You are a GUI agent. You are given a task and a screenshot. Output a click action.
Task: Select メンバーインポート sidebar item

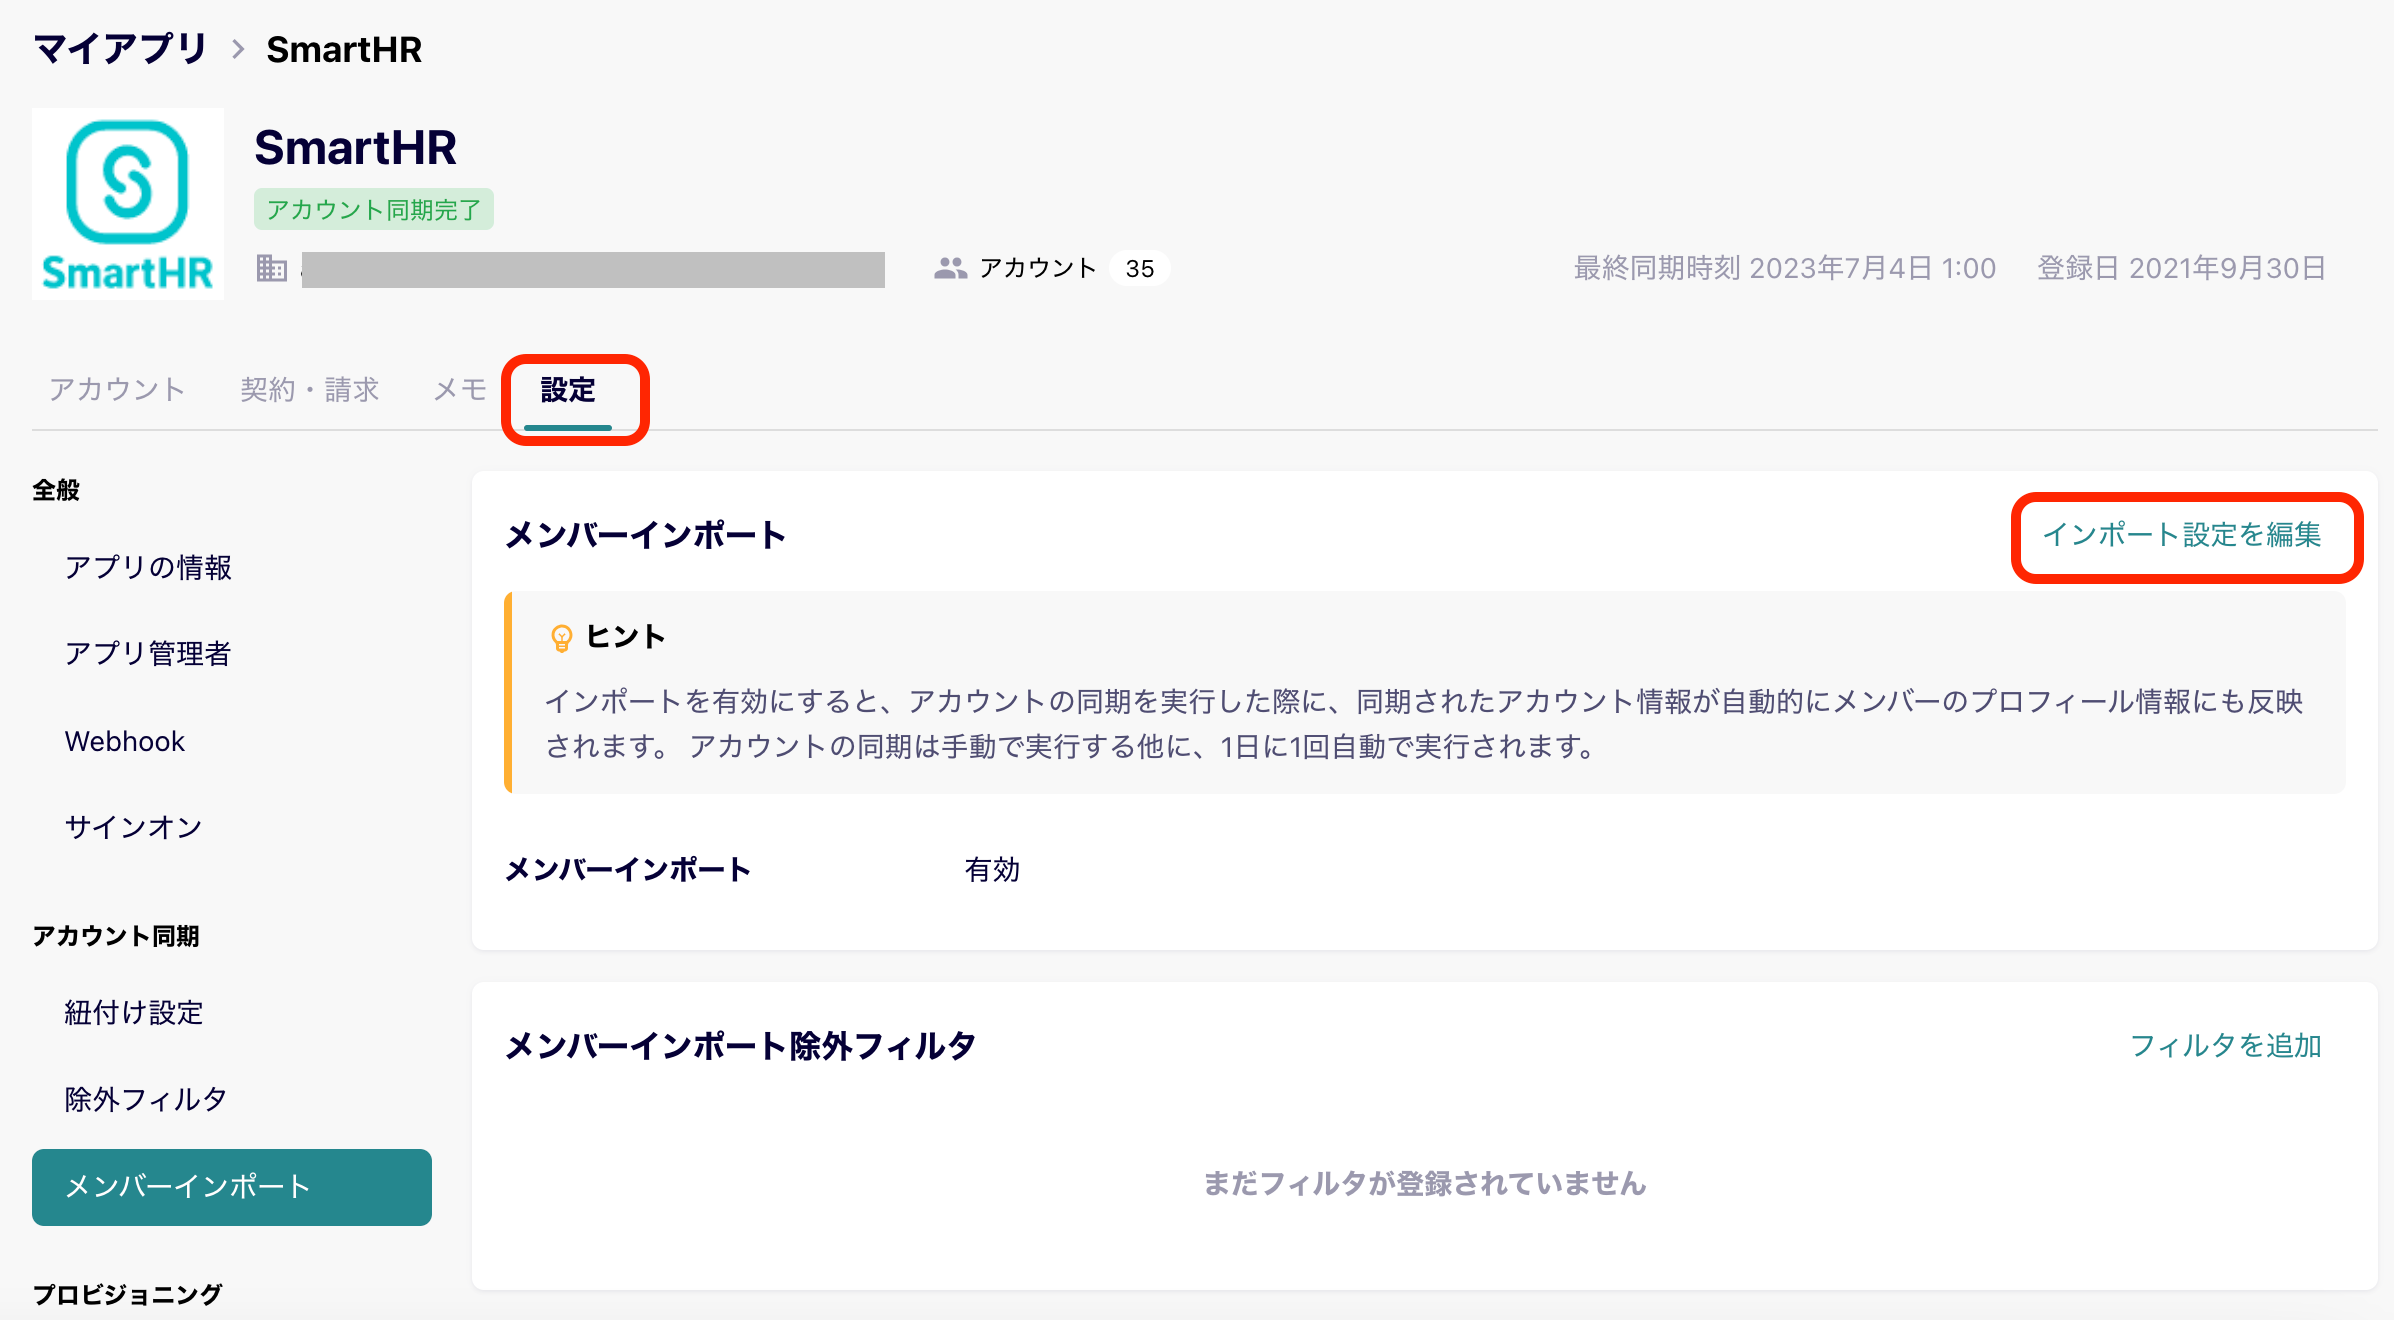click(x=232, y=1187)
